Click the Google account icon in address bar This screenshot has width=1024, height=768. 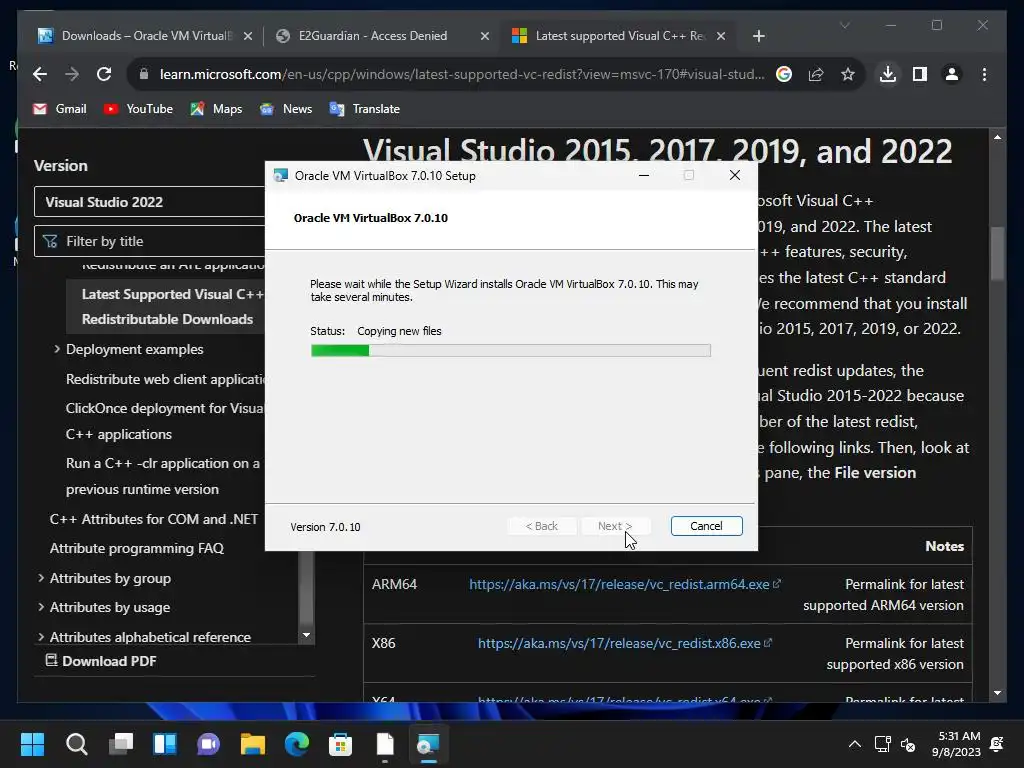784,74
